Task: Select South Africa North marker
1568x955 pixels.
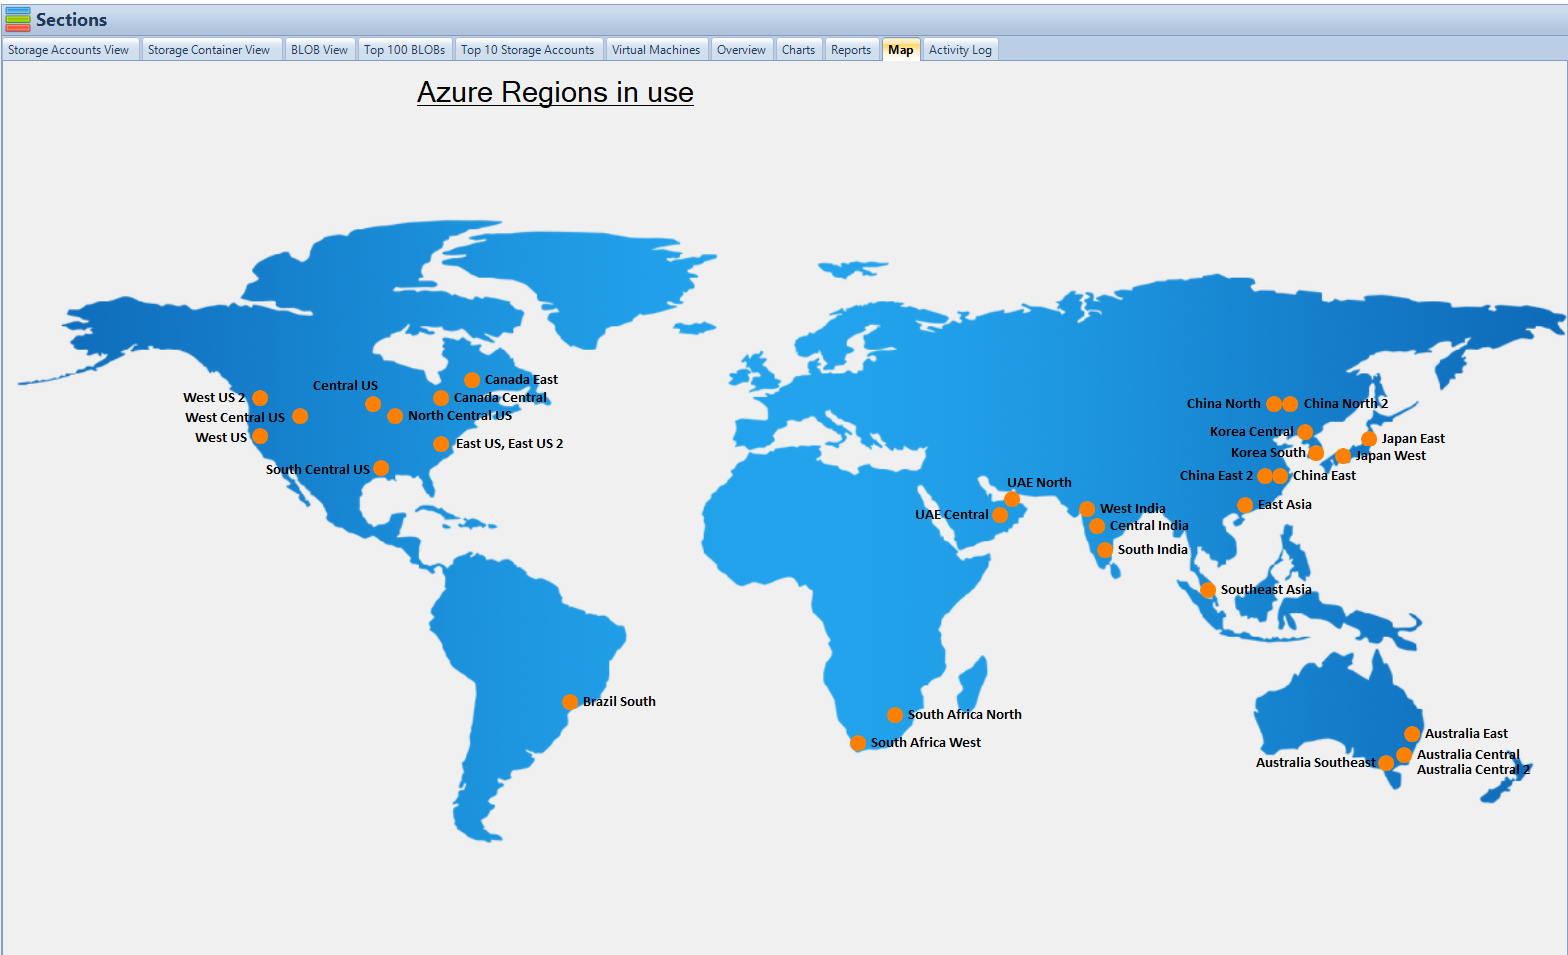Action: [x=895, y=715]
